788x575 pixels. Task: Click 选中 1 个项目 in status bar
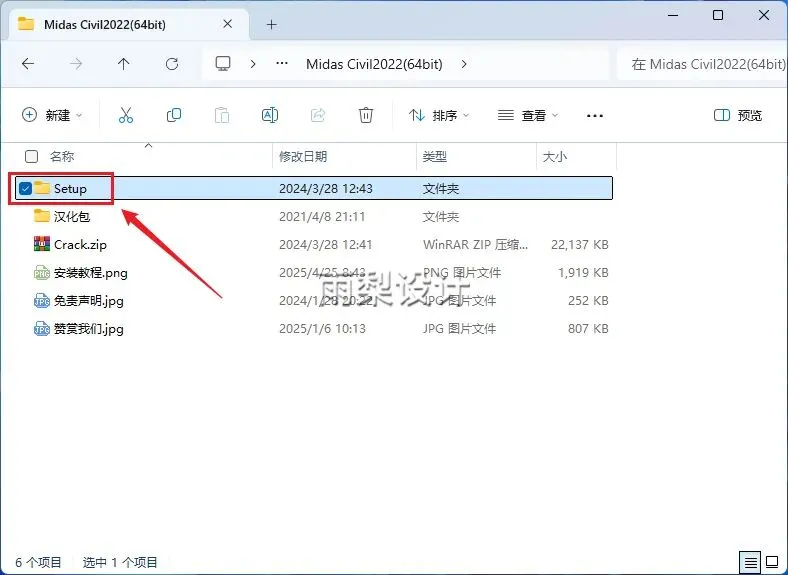point(120,562)
